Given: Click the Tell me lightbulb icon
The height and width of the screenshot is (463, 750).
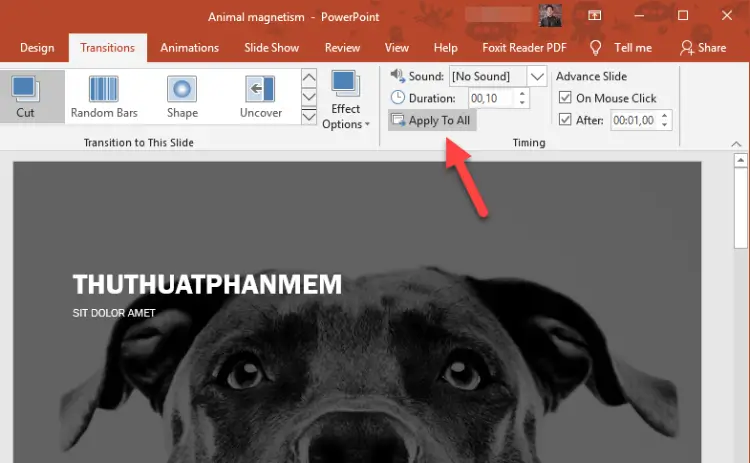Looking at the screenshot, I should [x=596, y=48].
